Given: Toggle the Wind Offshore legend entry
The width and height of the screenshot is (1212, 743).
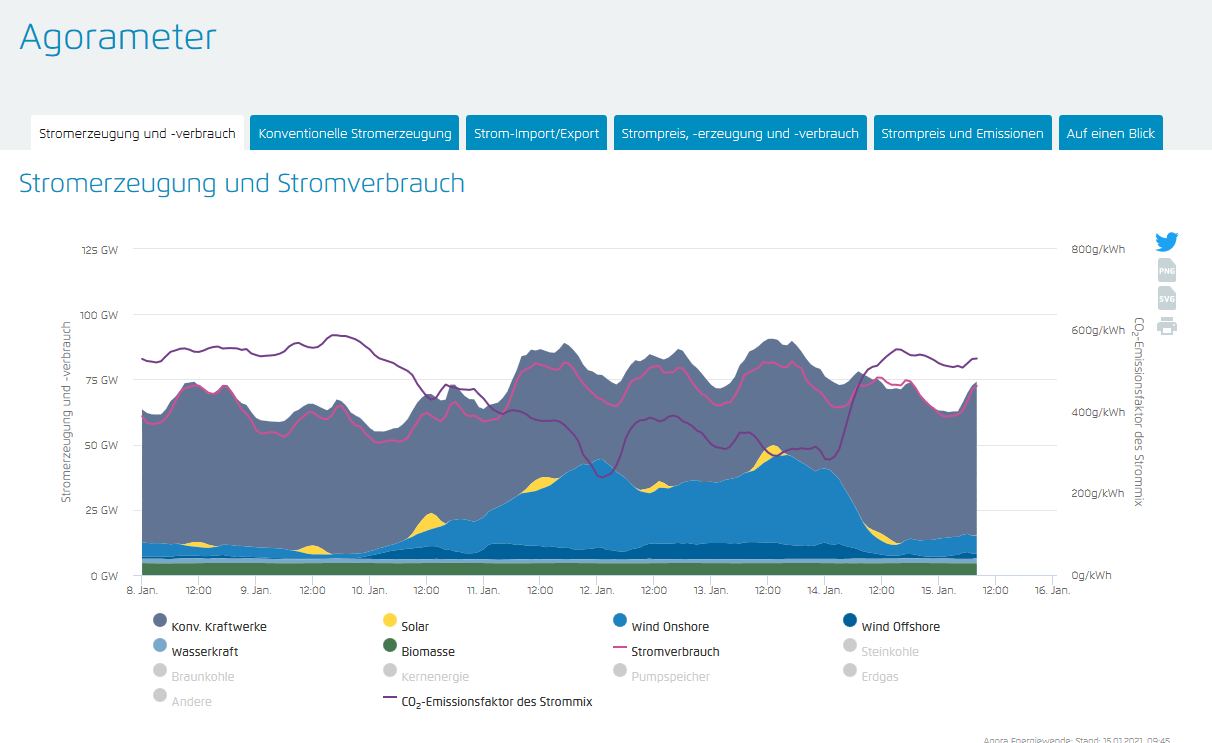Looking at the screenshot, I should pos(891,627).
